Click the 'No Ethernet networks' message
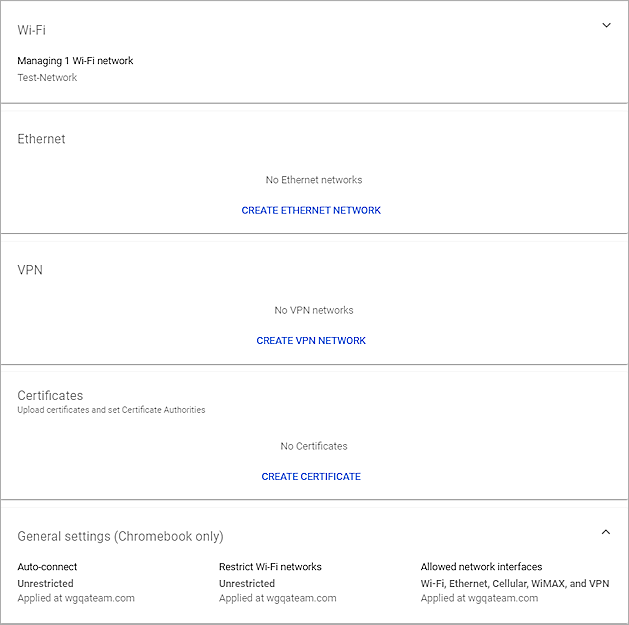This screenshot has height=625, width=629. [x=314, y=180]
